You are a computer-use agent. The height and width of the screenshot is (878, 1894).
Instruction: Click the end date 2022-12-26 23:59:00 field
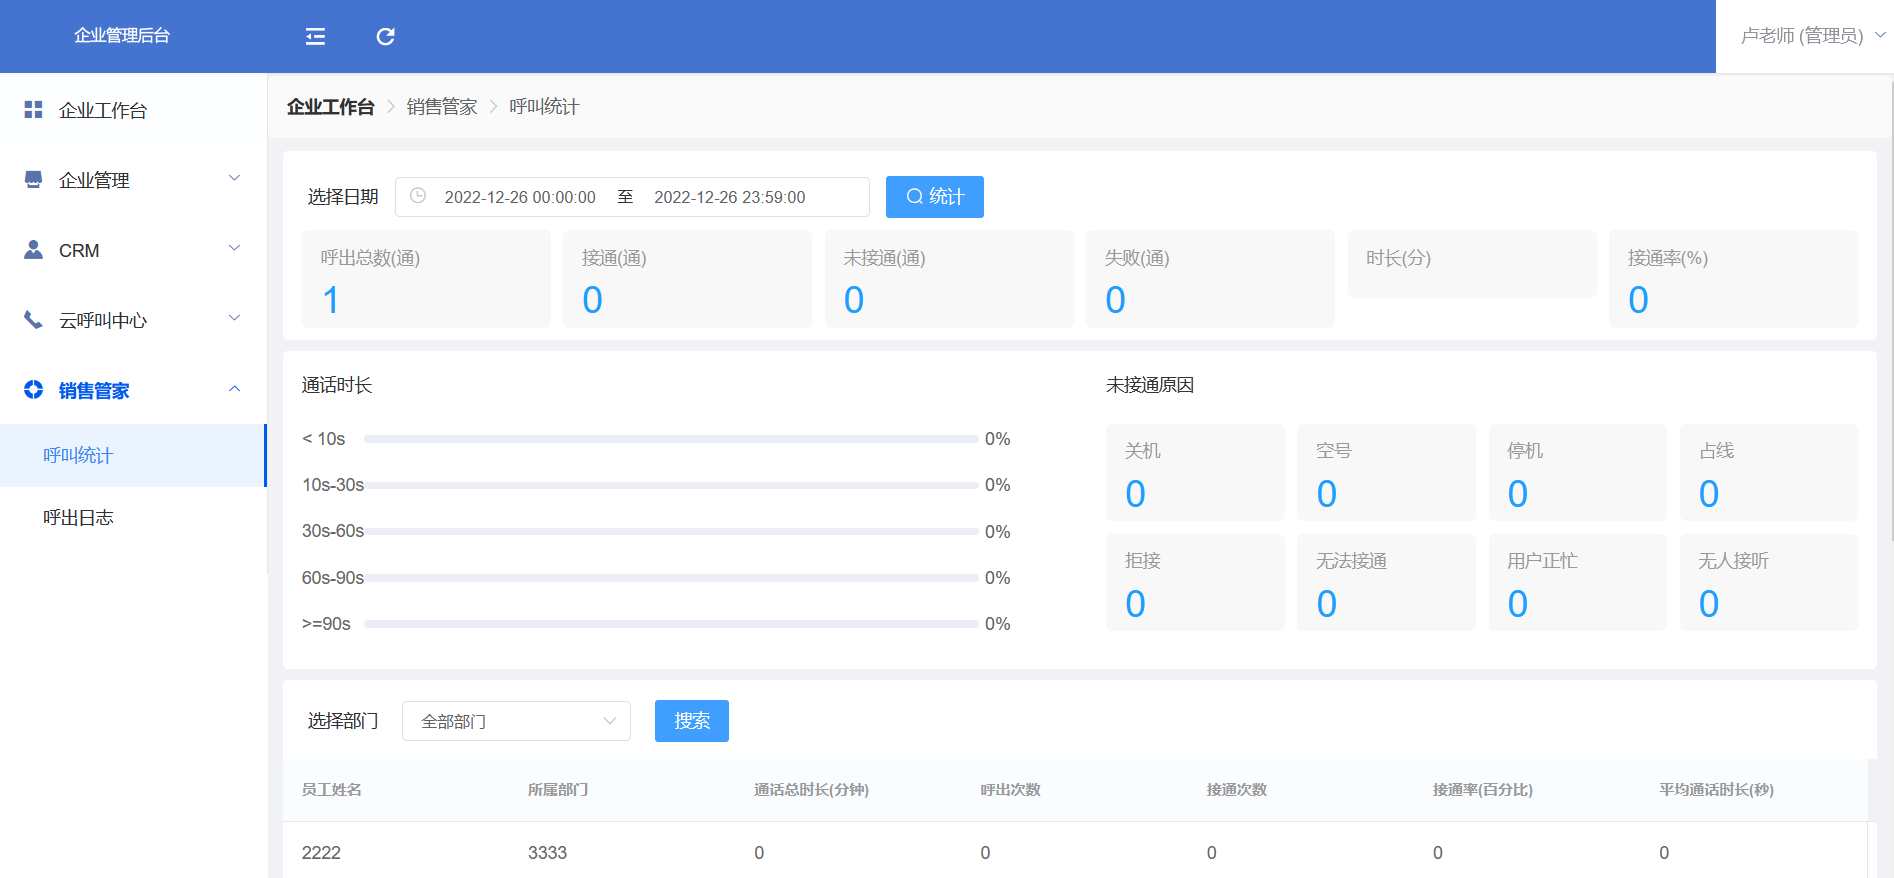pyautogui.click(x=730, y=197)
